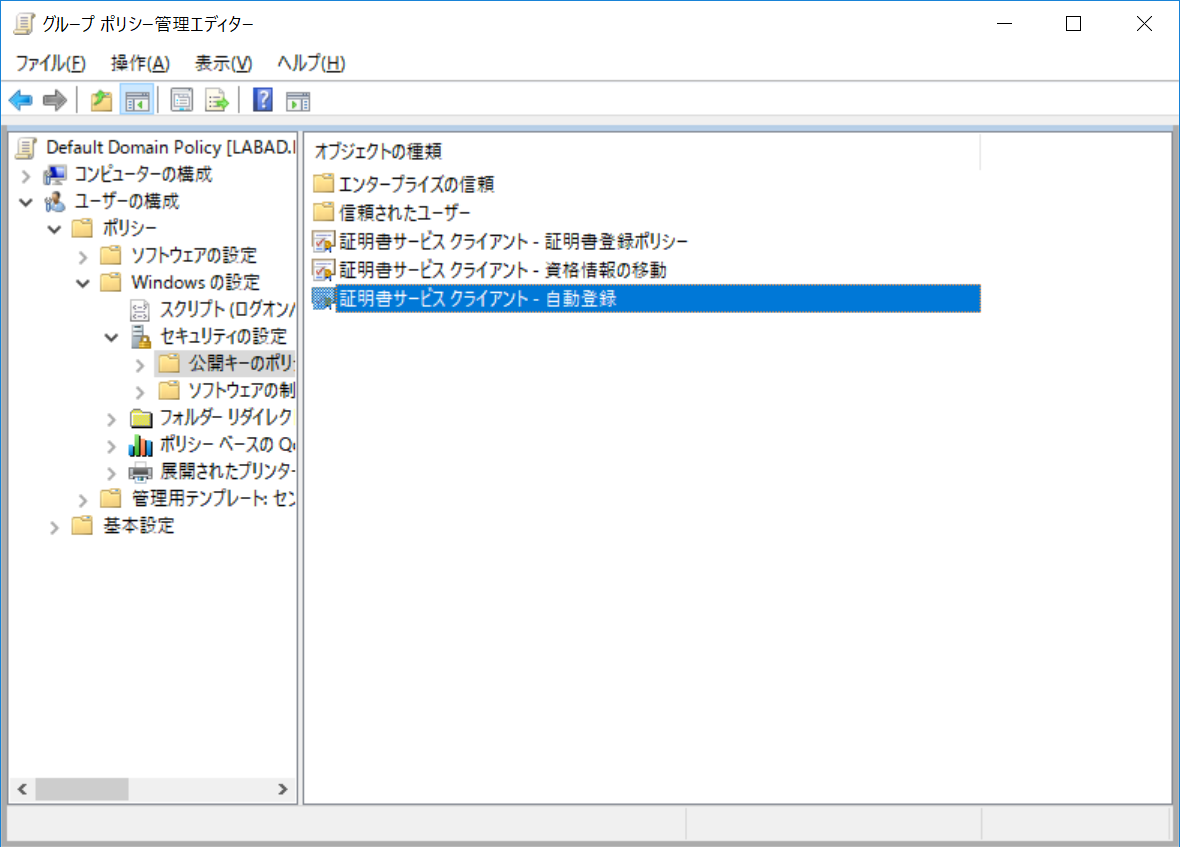Select the 公開キーのポリシー tree label
1180x847 pixels.
tap(241, 363)
